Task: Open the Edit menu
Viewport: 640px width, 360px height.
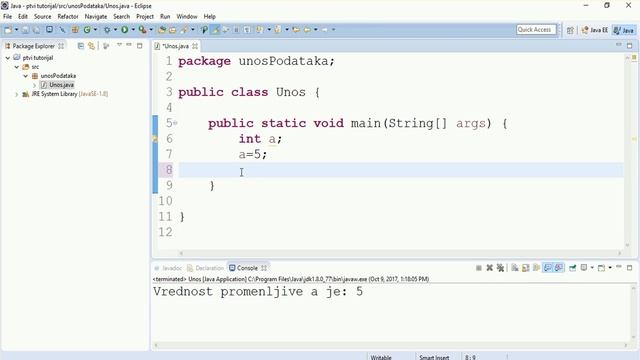Action: tap(23, 16)
